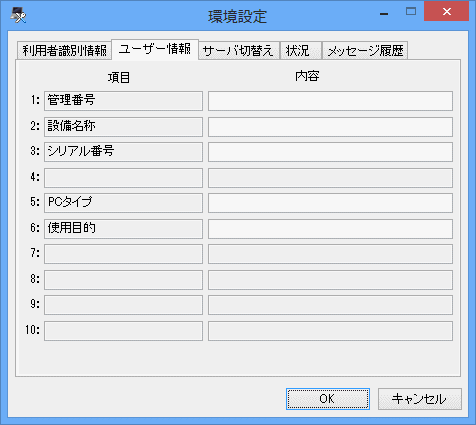Click the 管理番号 item field in row 1
Screen dimensions: 476x425
(123, 101)
